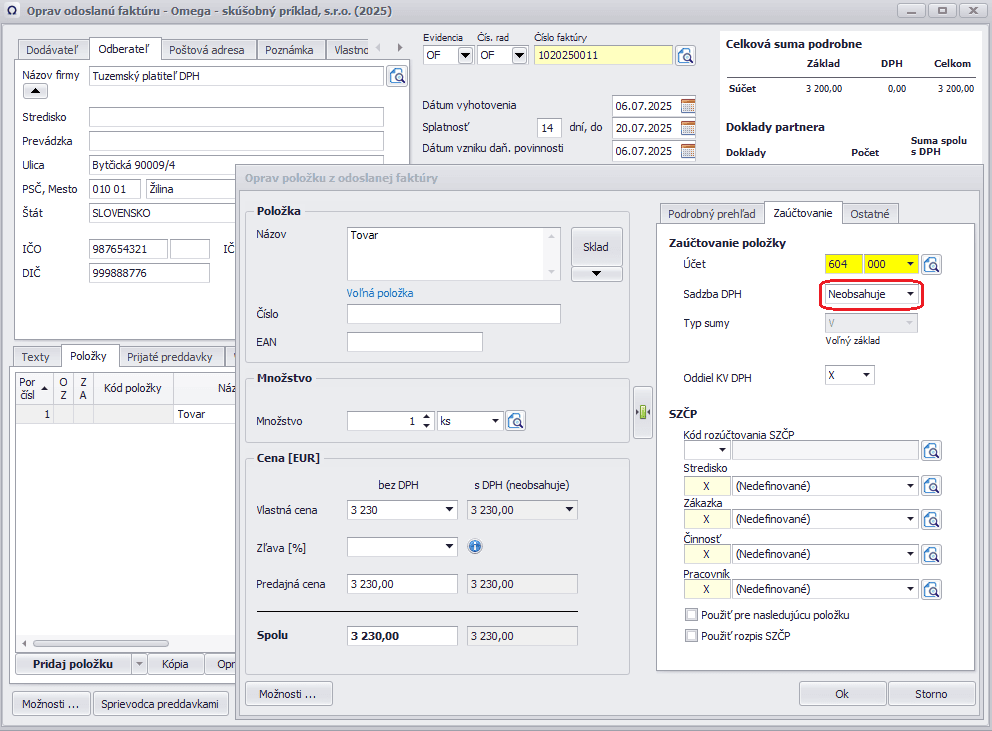Open unit lookup icon beside ks dropdown
992x731 pixels.
coord(516,421)
